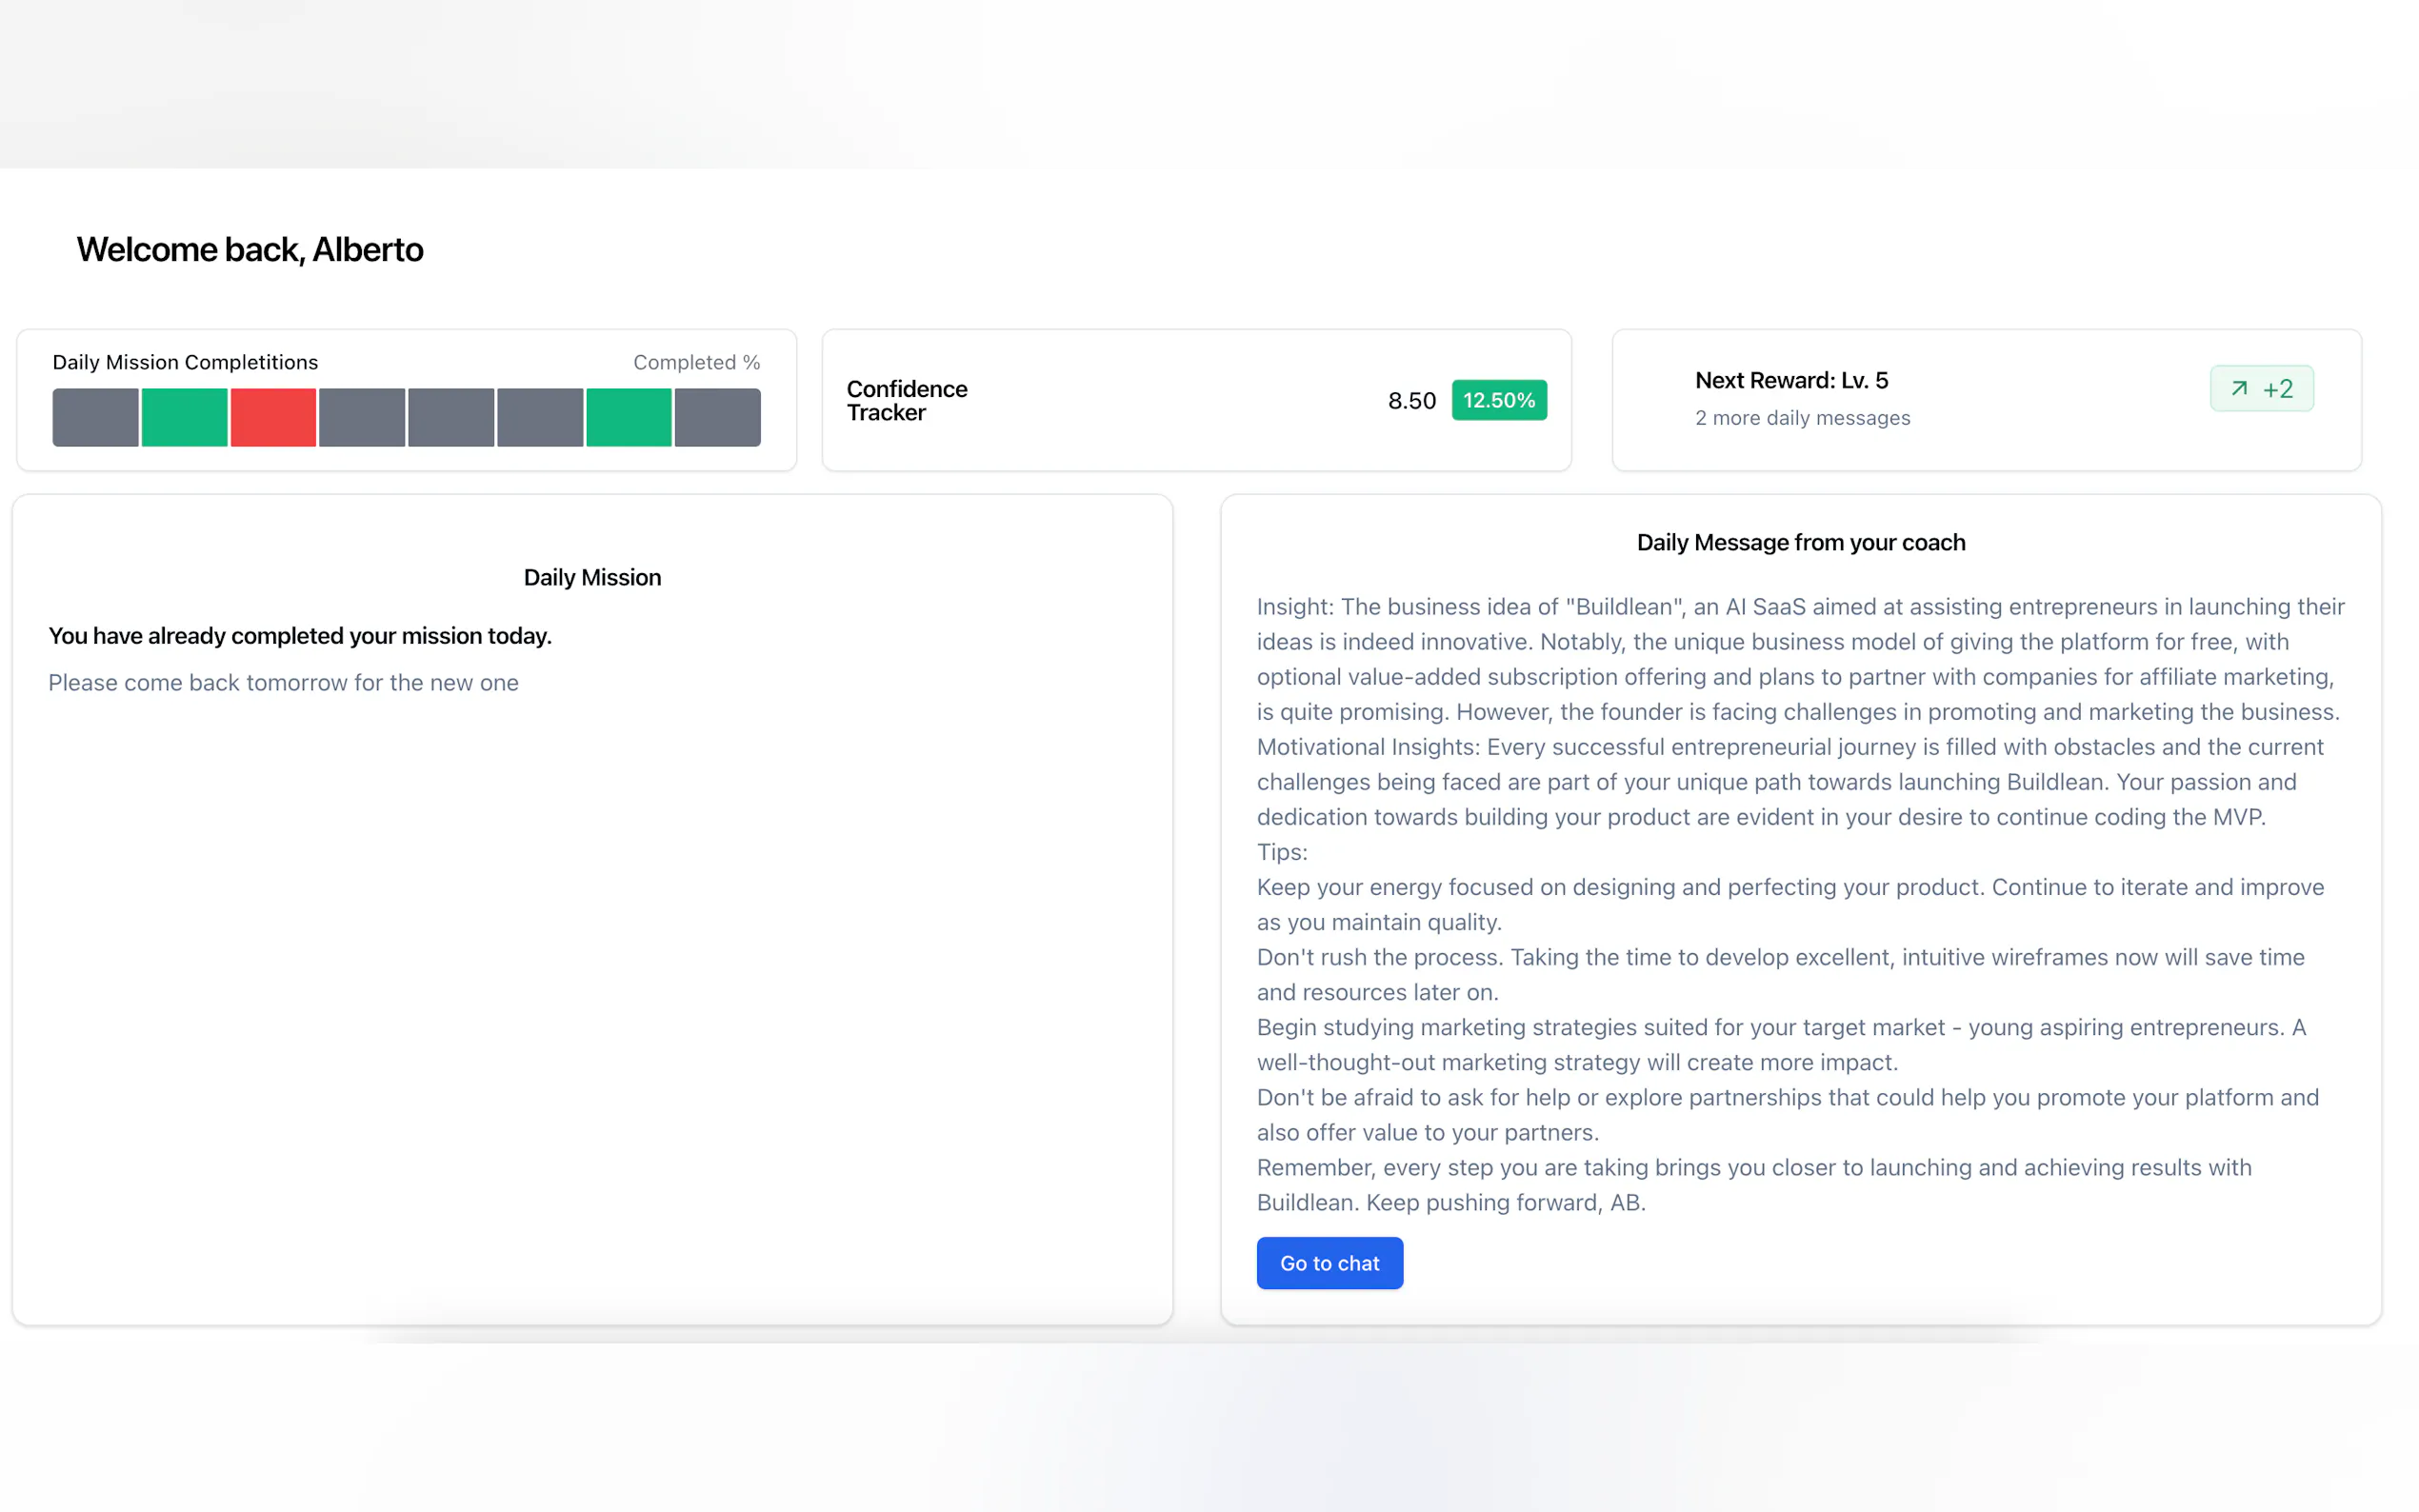Viewport: 2419px width, 1512px height.
Task: Click the green 12.50% percentage badge
Action: pyautogui.click(x=1498, y=400)
